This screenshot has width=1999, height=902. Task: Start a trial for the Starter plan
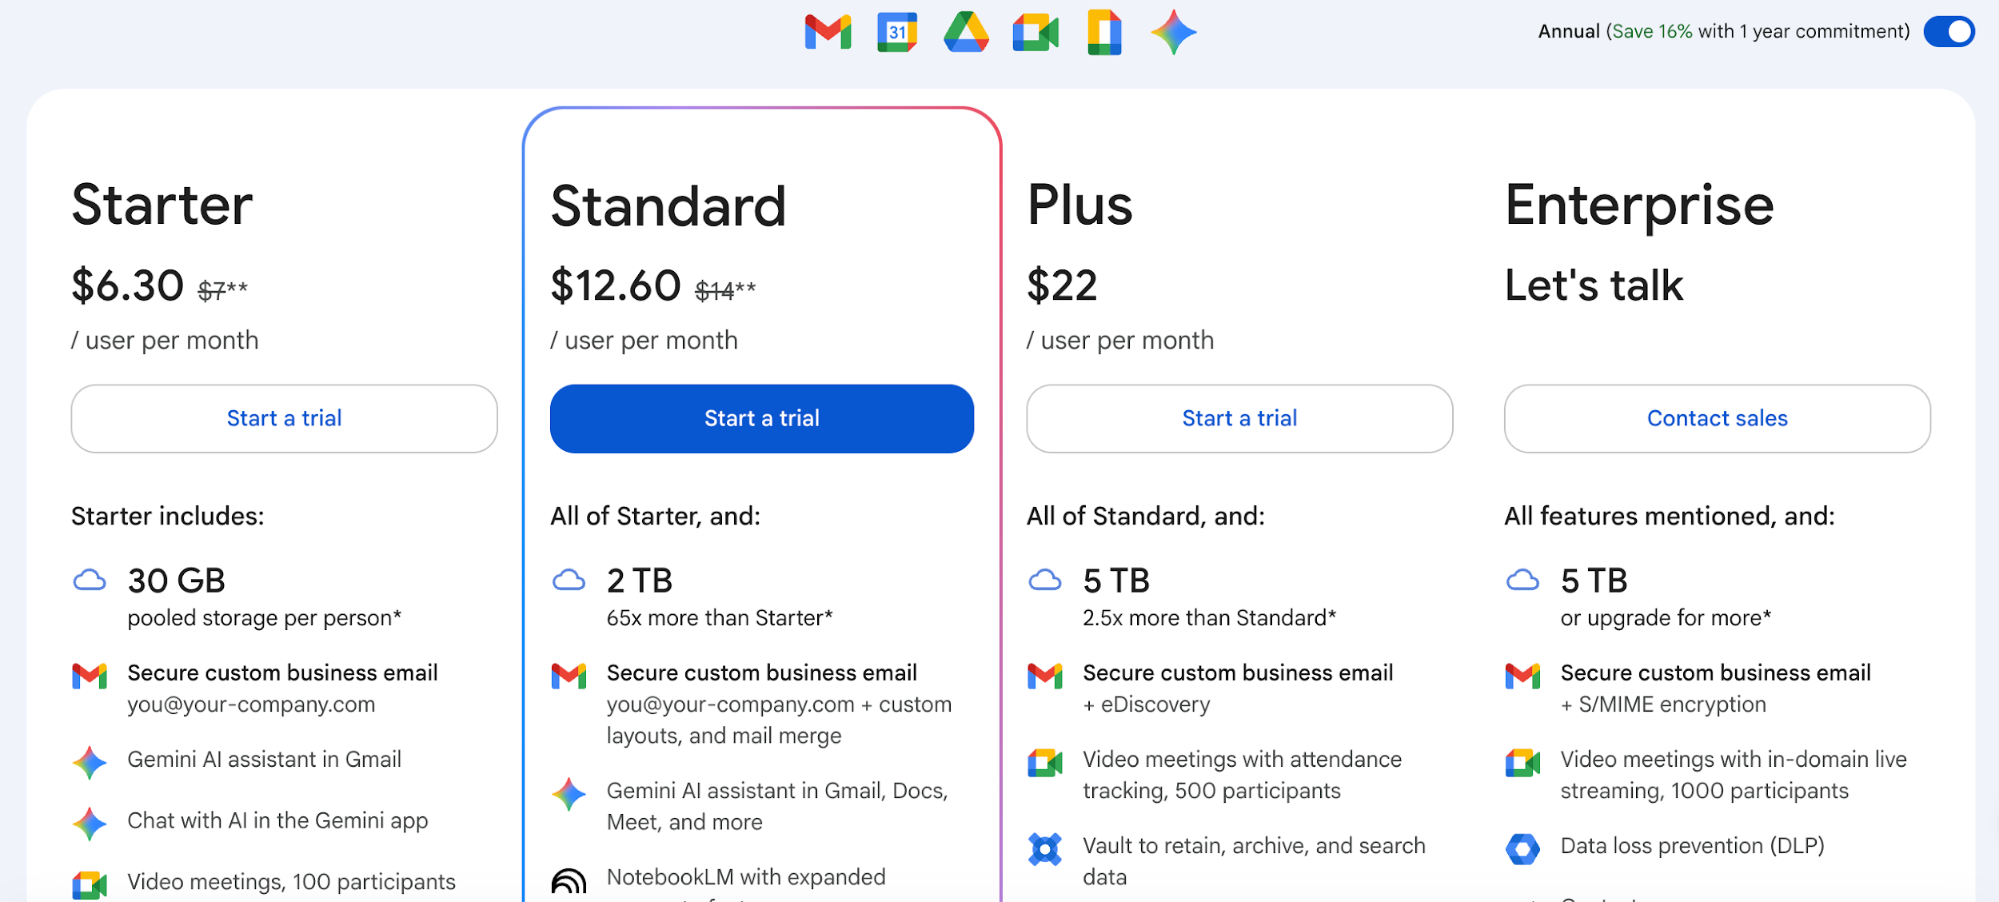[284, 418]
